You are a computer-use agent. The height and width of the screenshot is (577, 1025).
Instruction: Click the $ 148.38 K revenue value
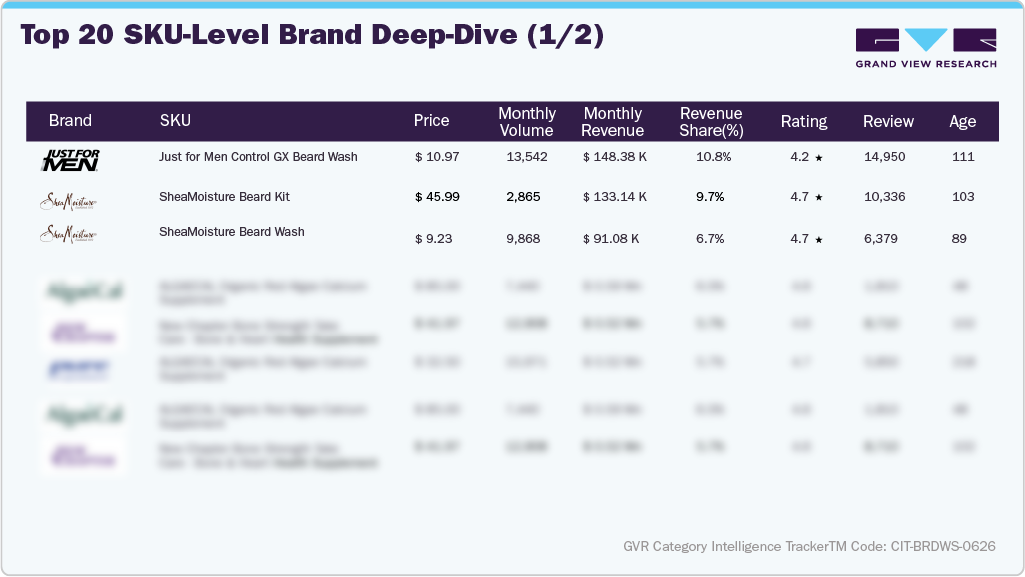coord(615,157)
